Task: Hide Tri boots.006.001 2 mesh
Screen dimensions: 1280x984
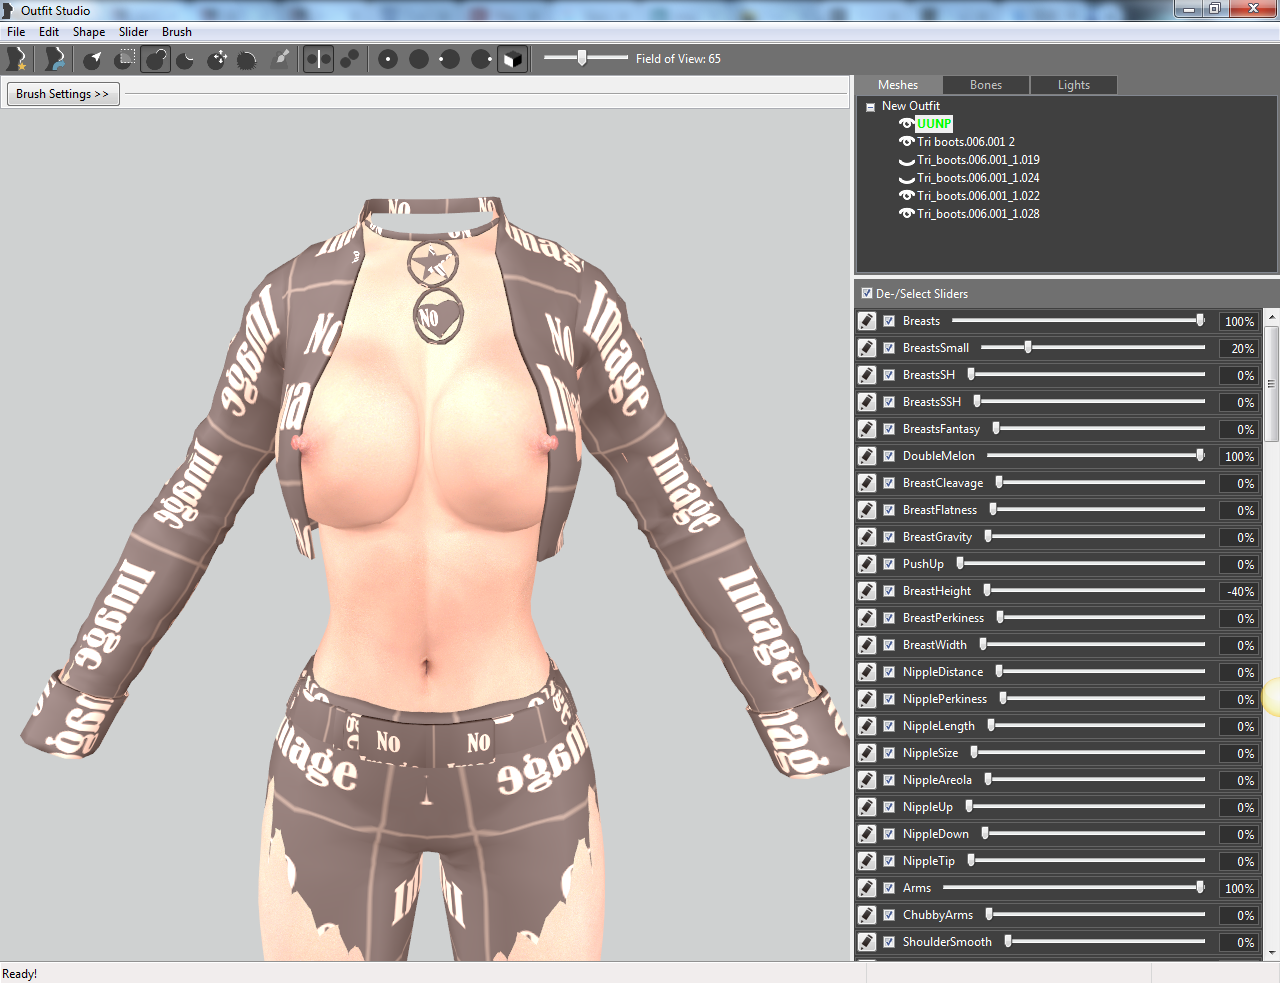Action: click(907, 142)
